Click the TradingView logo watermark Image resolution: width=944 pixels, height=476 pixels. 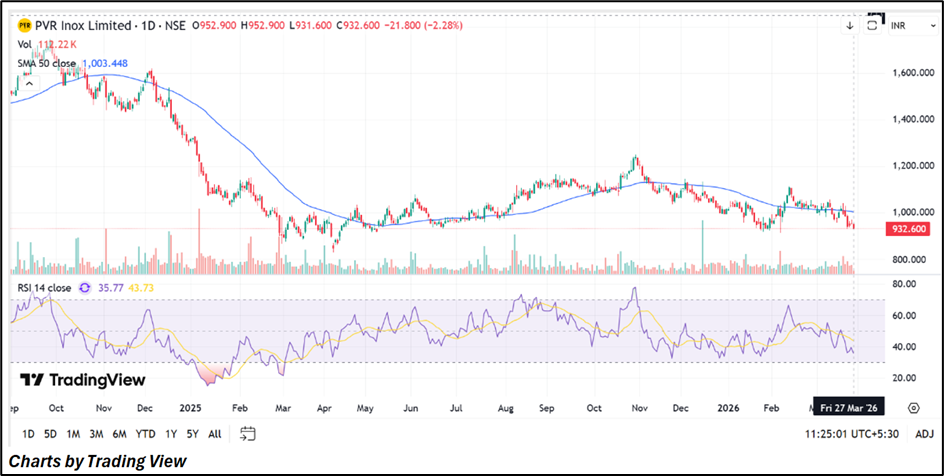84,380
